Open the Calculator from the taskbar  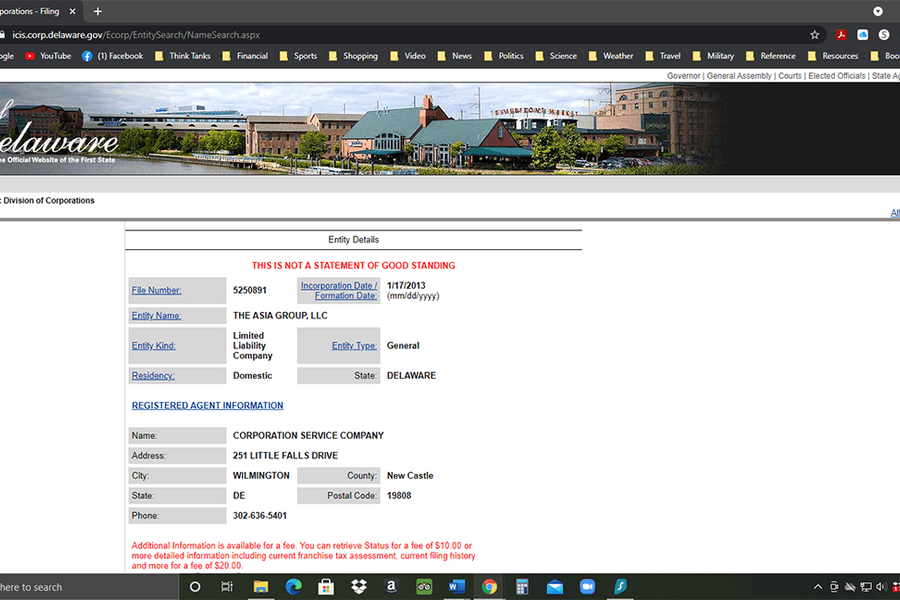tap(521, 587)
